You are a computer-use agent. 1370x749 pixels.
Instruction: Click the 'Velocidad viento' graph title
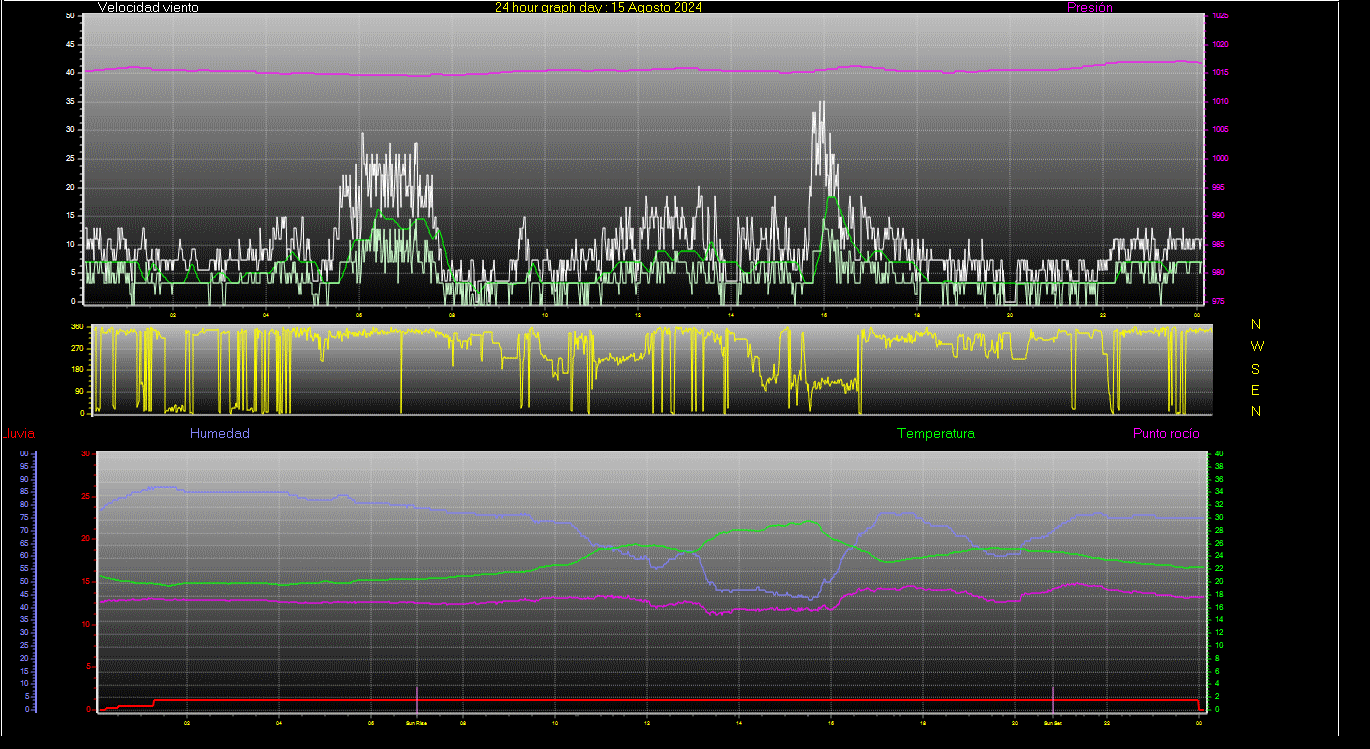pos(148,8)
